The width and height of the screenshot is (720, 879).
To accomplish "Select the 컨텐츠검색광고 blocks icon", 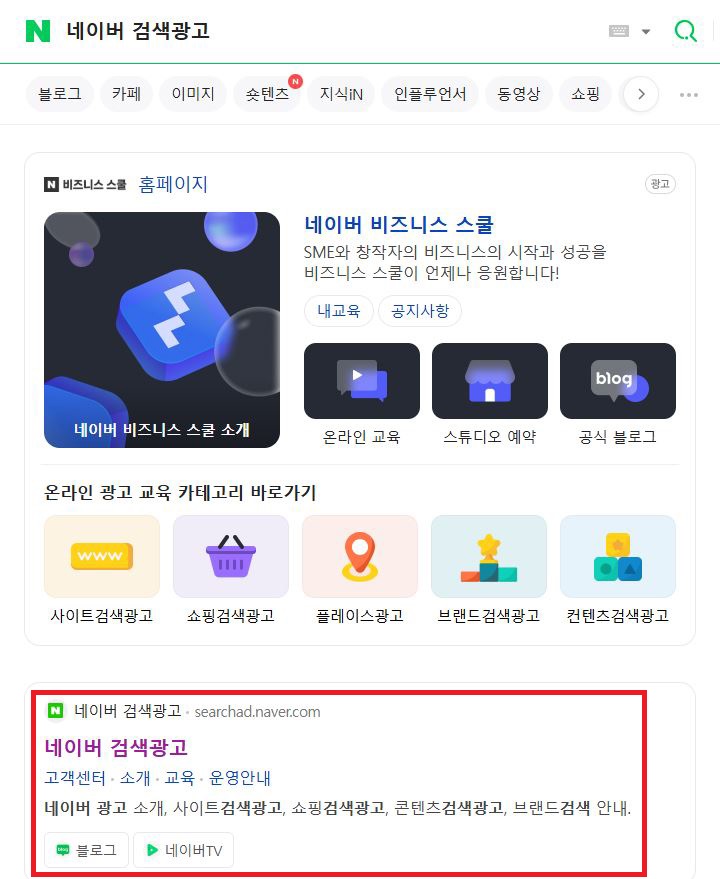I will pyautogui.click(x=618, y=556).
